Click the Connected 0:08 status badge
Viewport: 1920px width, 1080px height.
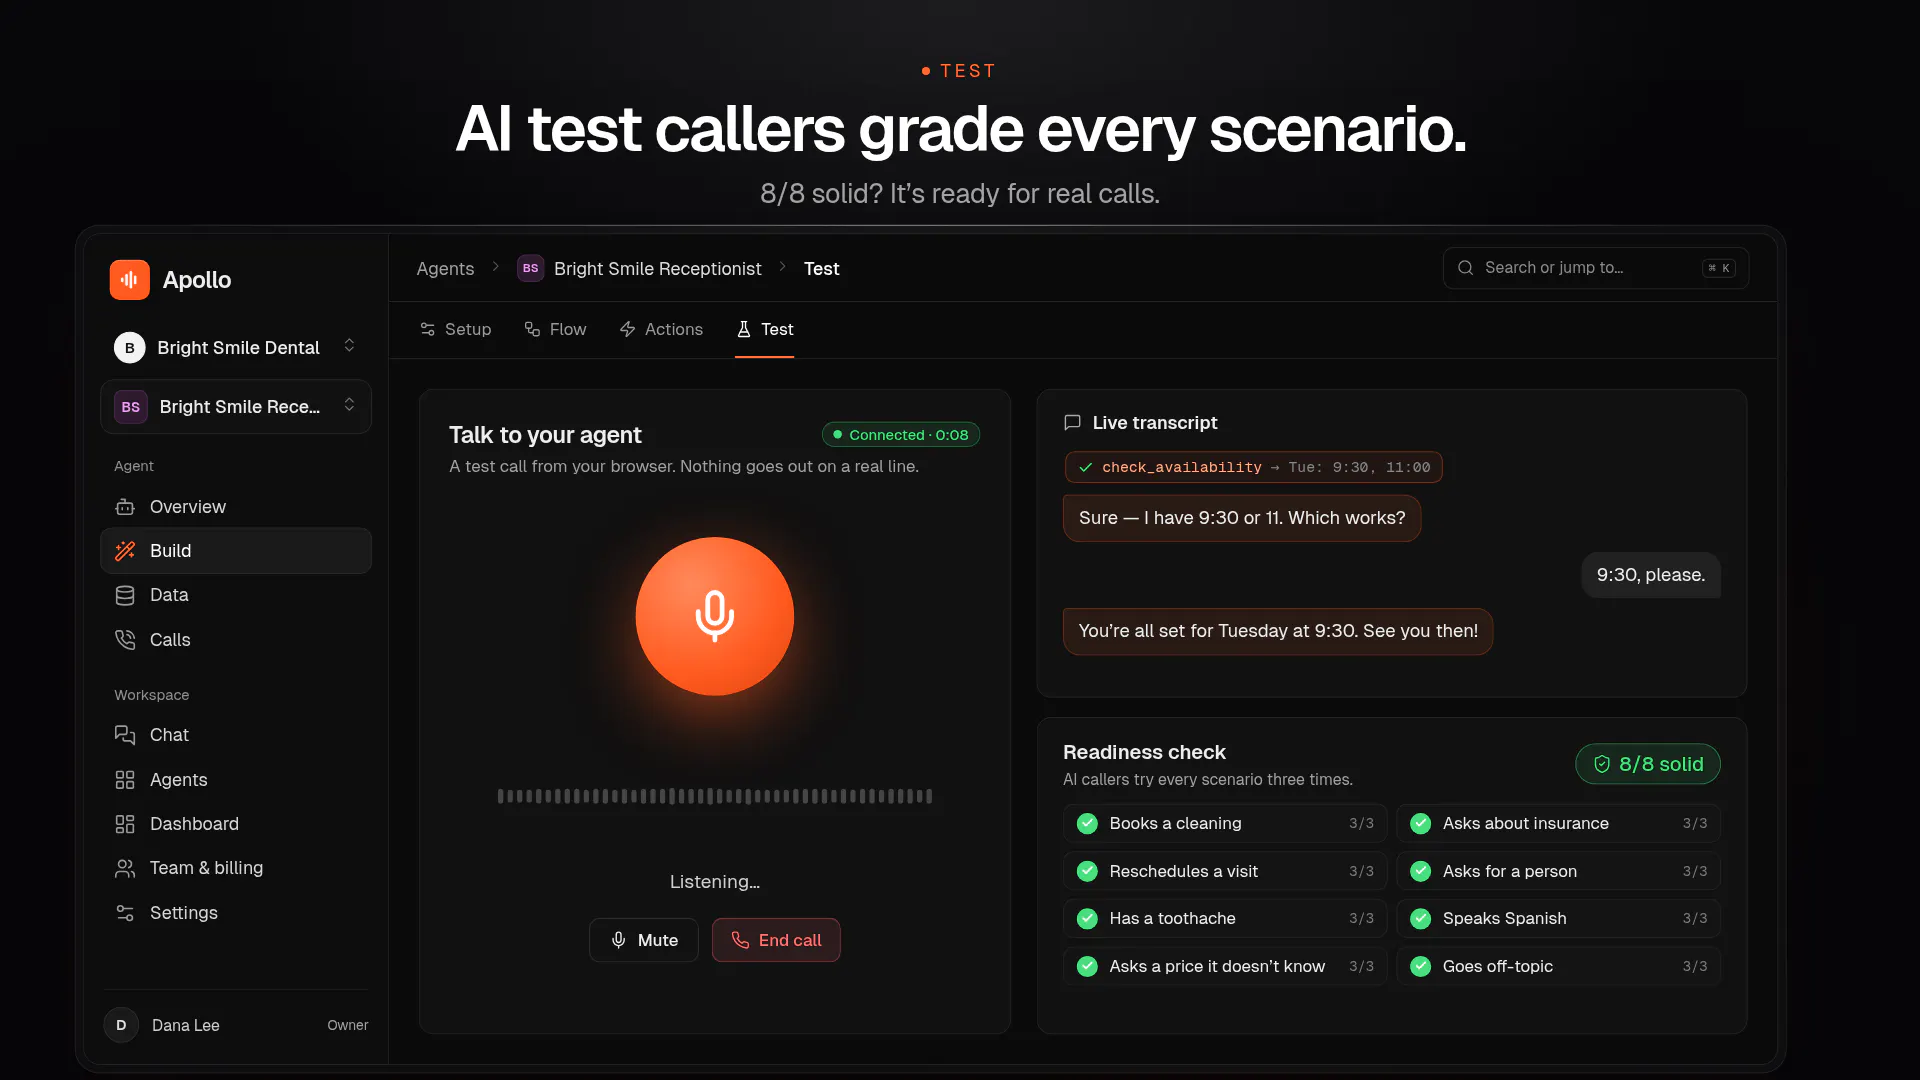point(901,435)
